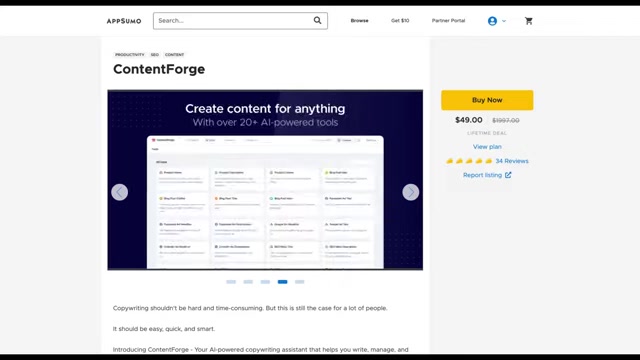The width and height of the screenshot is (640, 360).
Task: Click the user account avatar icon
Action: [492, 21]
